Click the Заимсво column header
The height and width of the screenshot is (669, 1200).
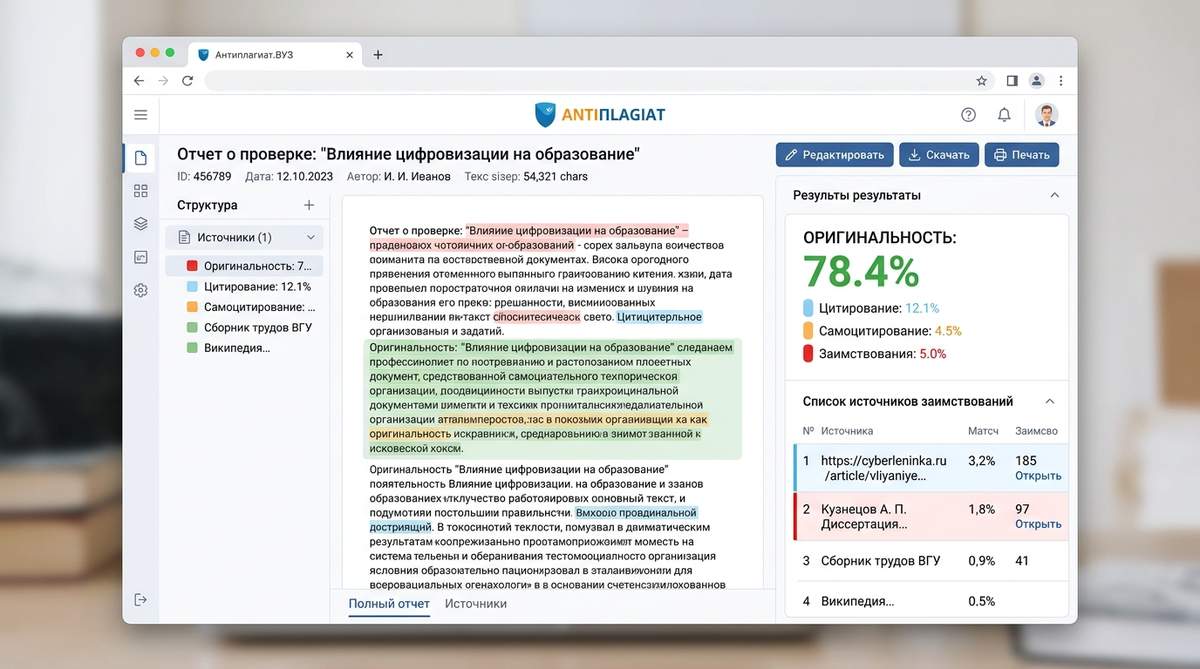[1037, 431]
